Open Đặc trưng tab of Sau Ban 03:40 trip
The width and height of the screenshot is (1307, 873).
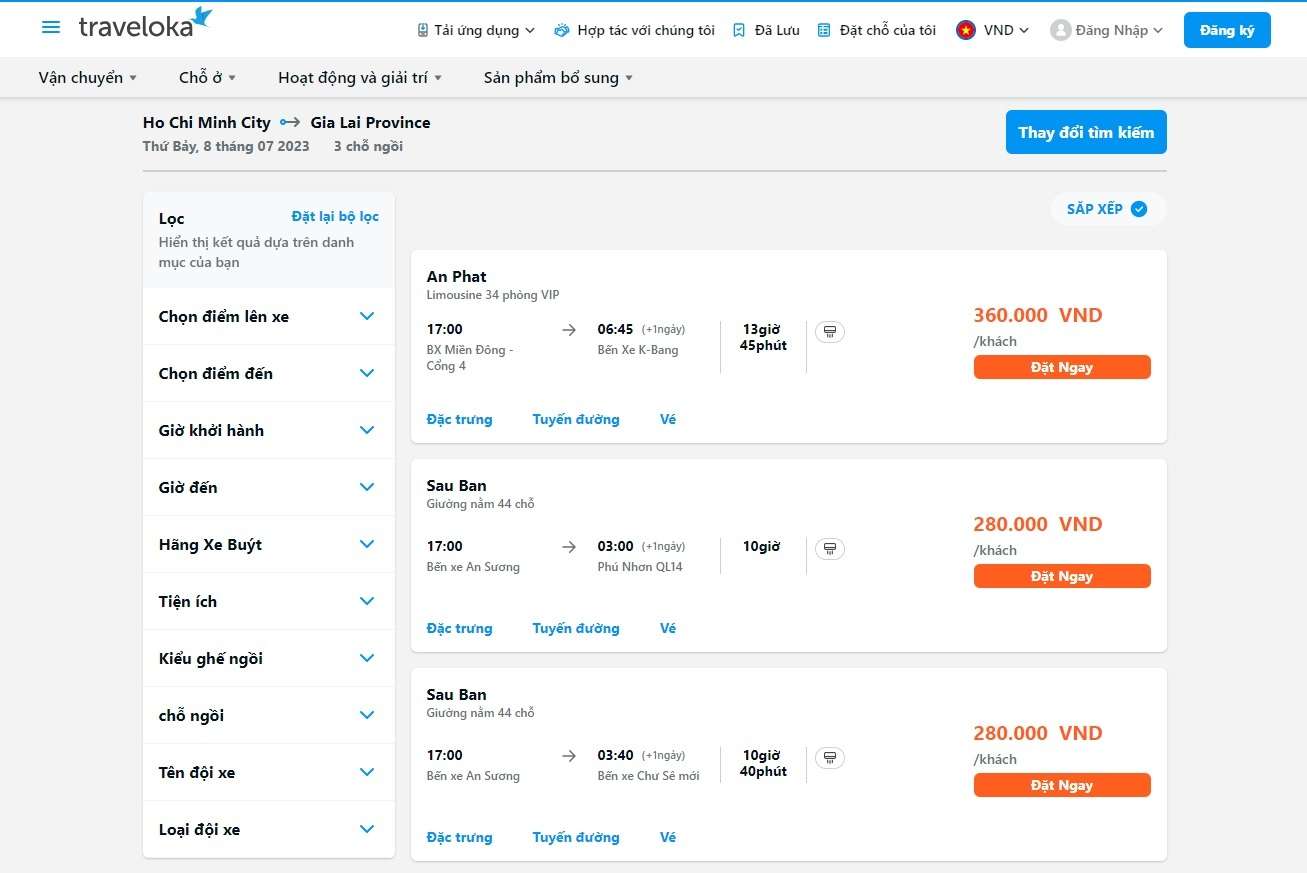(459, 837)
